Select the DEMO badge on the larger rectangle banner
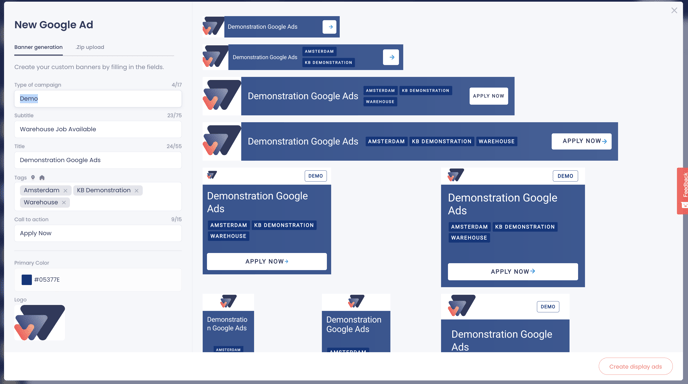688x384 pixels. click(x=565, y=176)
